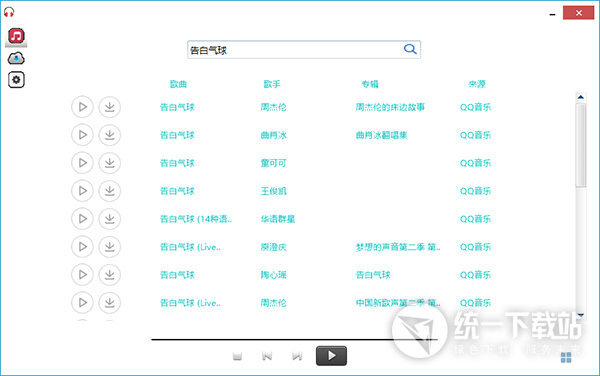
Task: Click the 来源 column header
Action: coord(477,84)
